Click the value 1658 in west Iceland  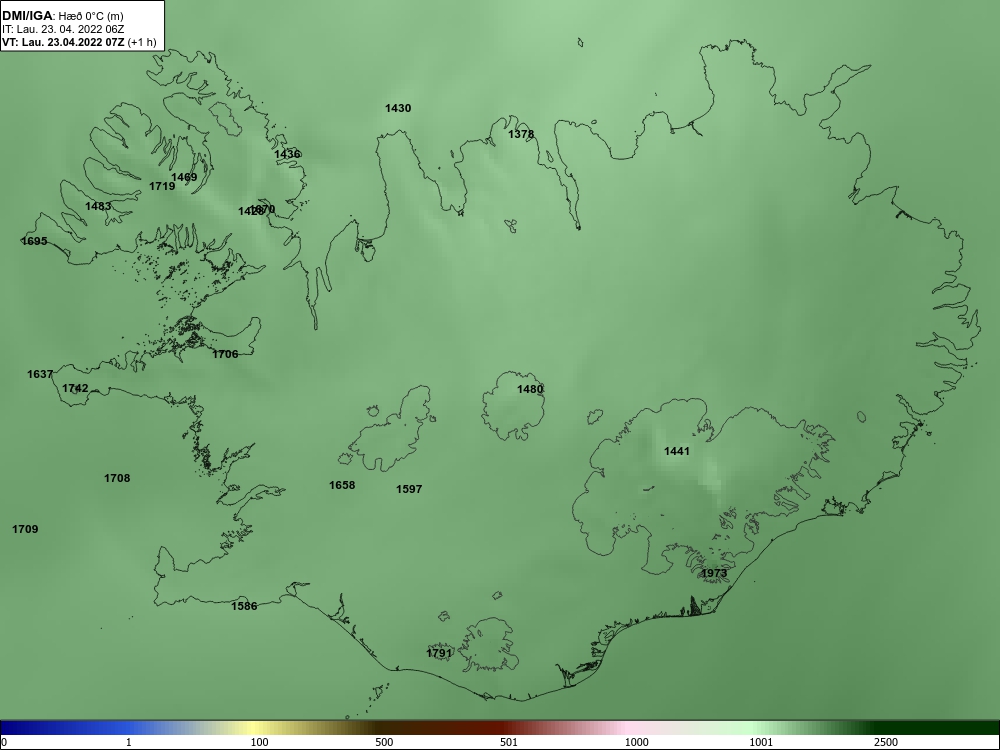[342, 485]
